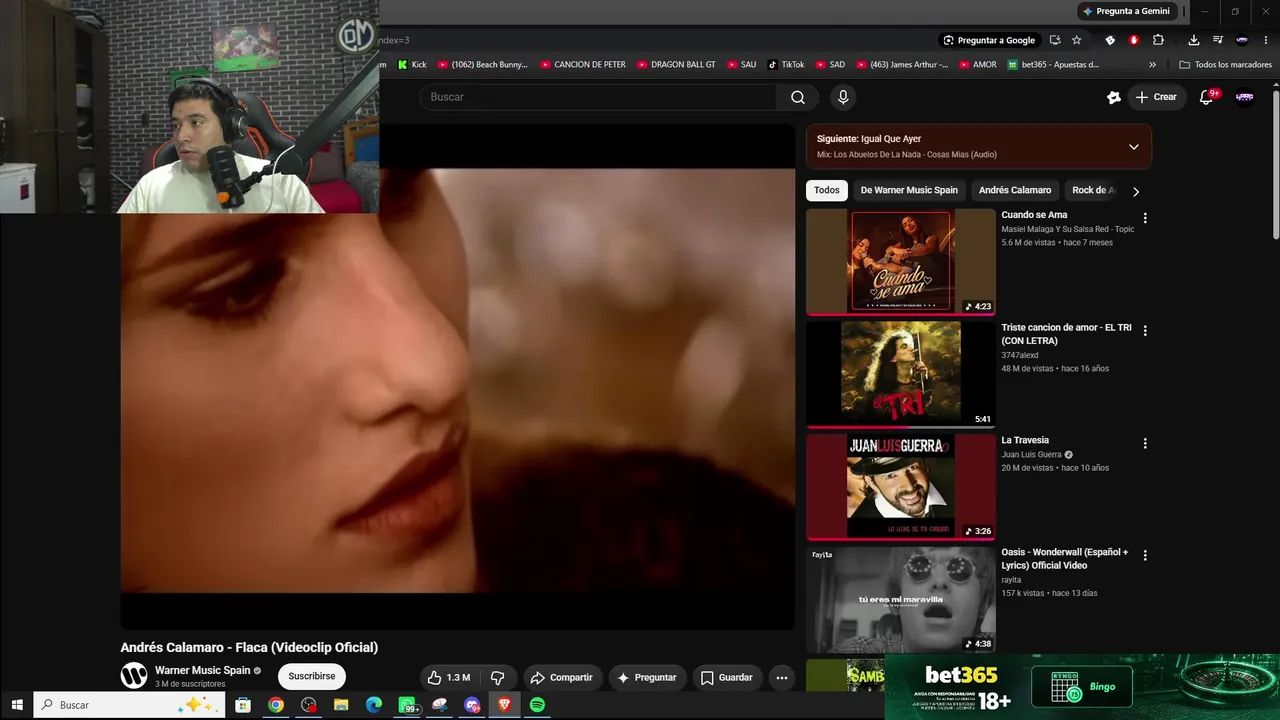Open the Windows Start menu

[x=16, y=705]
